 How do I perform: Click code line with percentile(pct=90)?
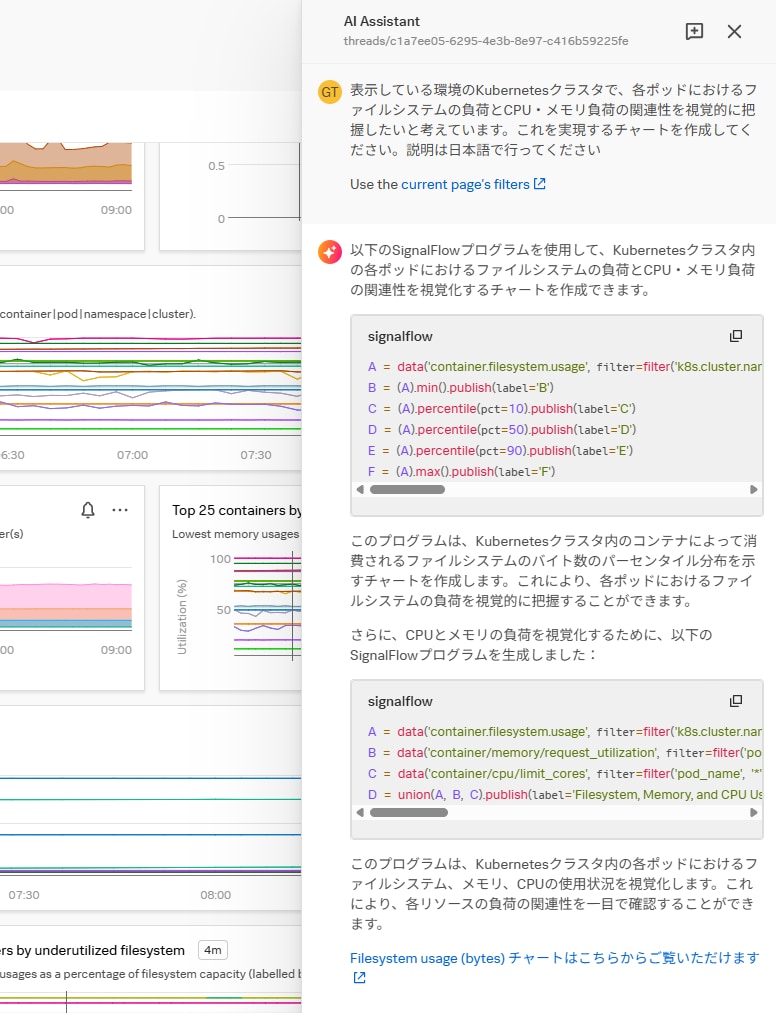click(x=500, y=450)
